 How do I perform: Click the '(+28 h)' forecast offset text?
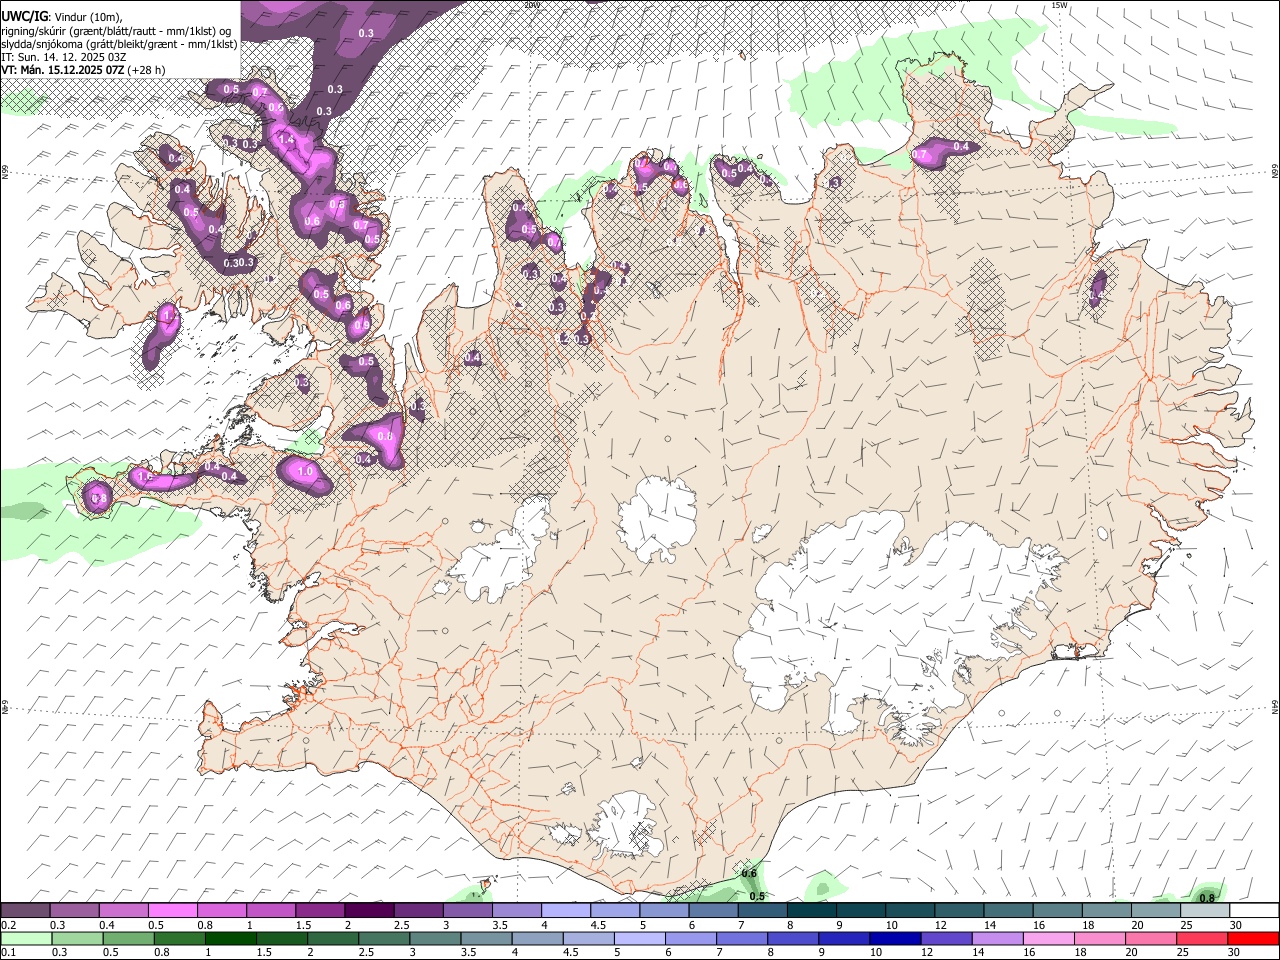147,70
